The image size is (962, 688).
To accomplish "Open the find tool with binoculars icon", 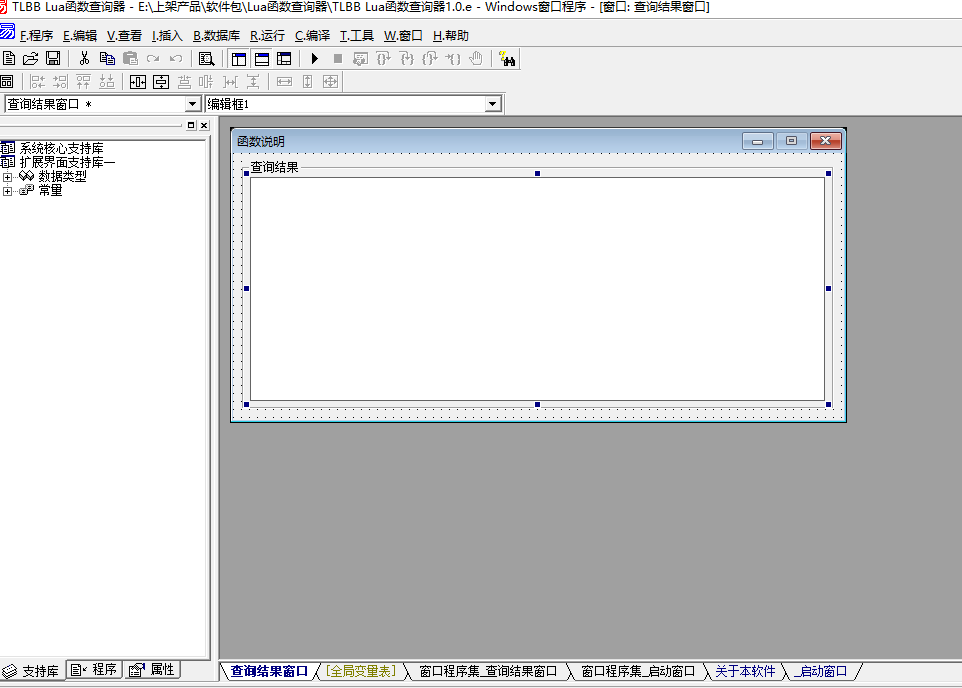I will (x=507, y=59).
